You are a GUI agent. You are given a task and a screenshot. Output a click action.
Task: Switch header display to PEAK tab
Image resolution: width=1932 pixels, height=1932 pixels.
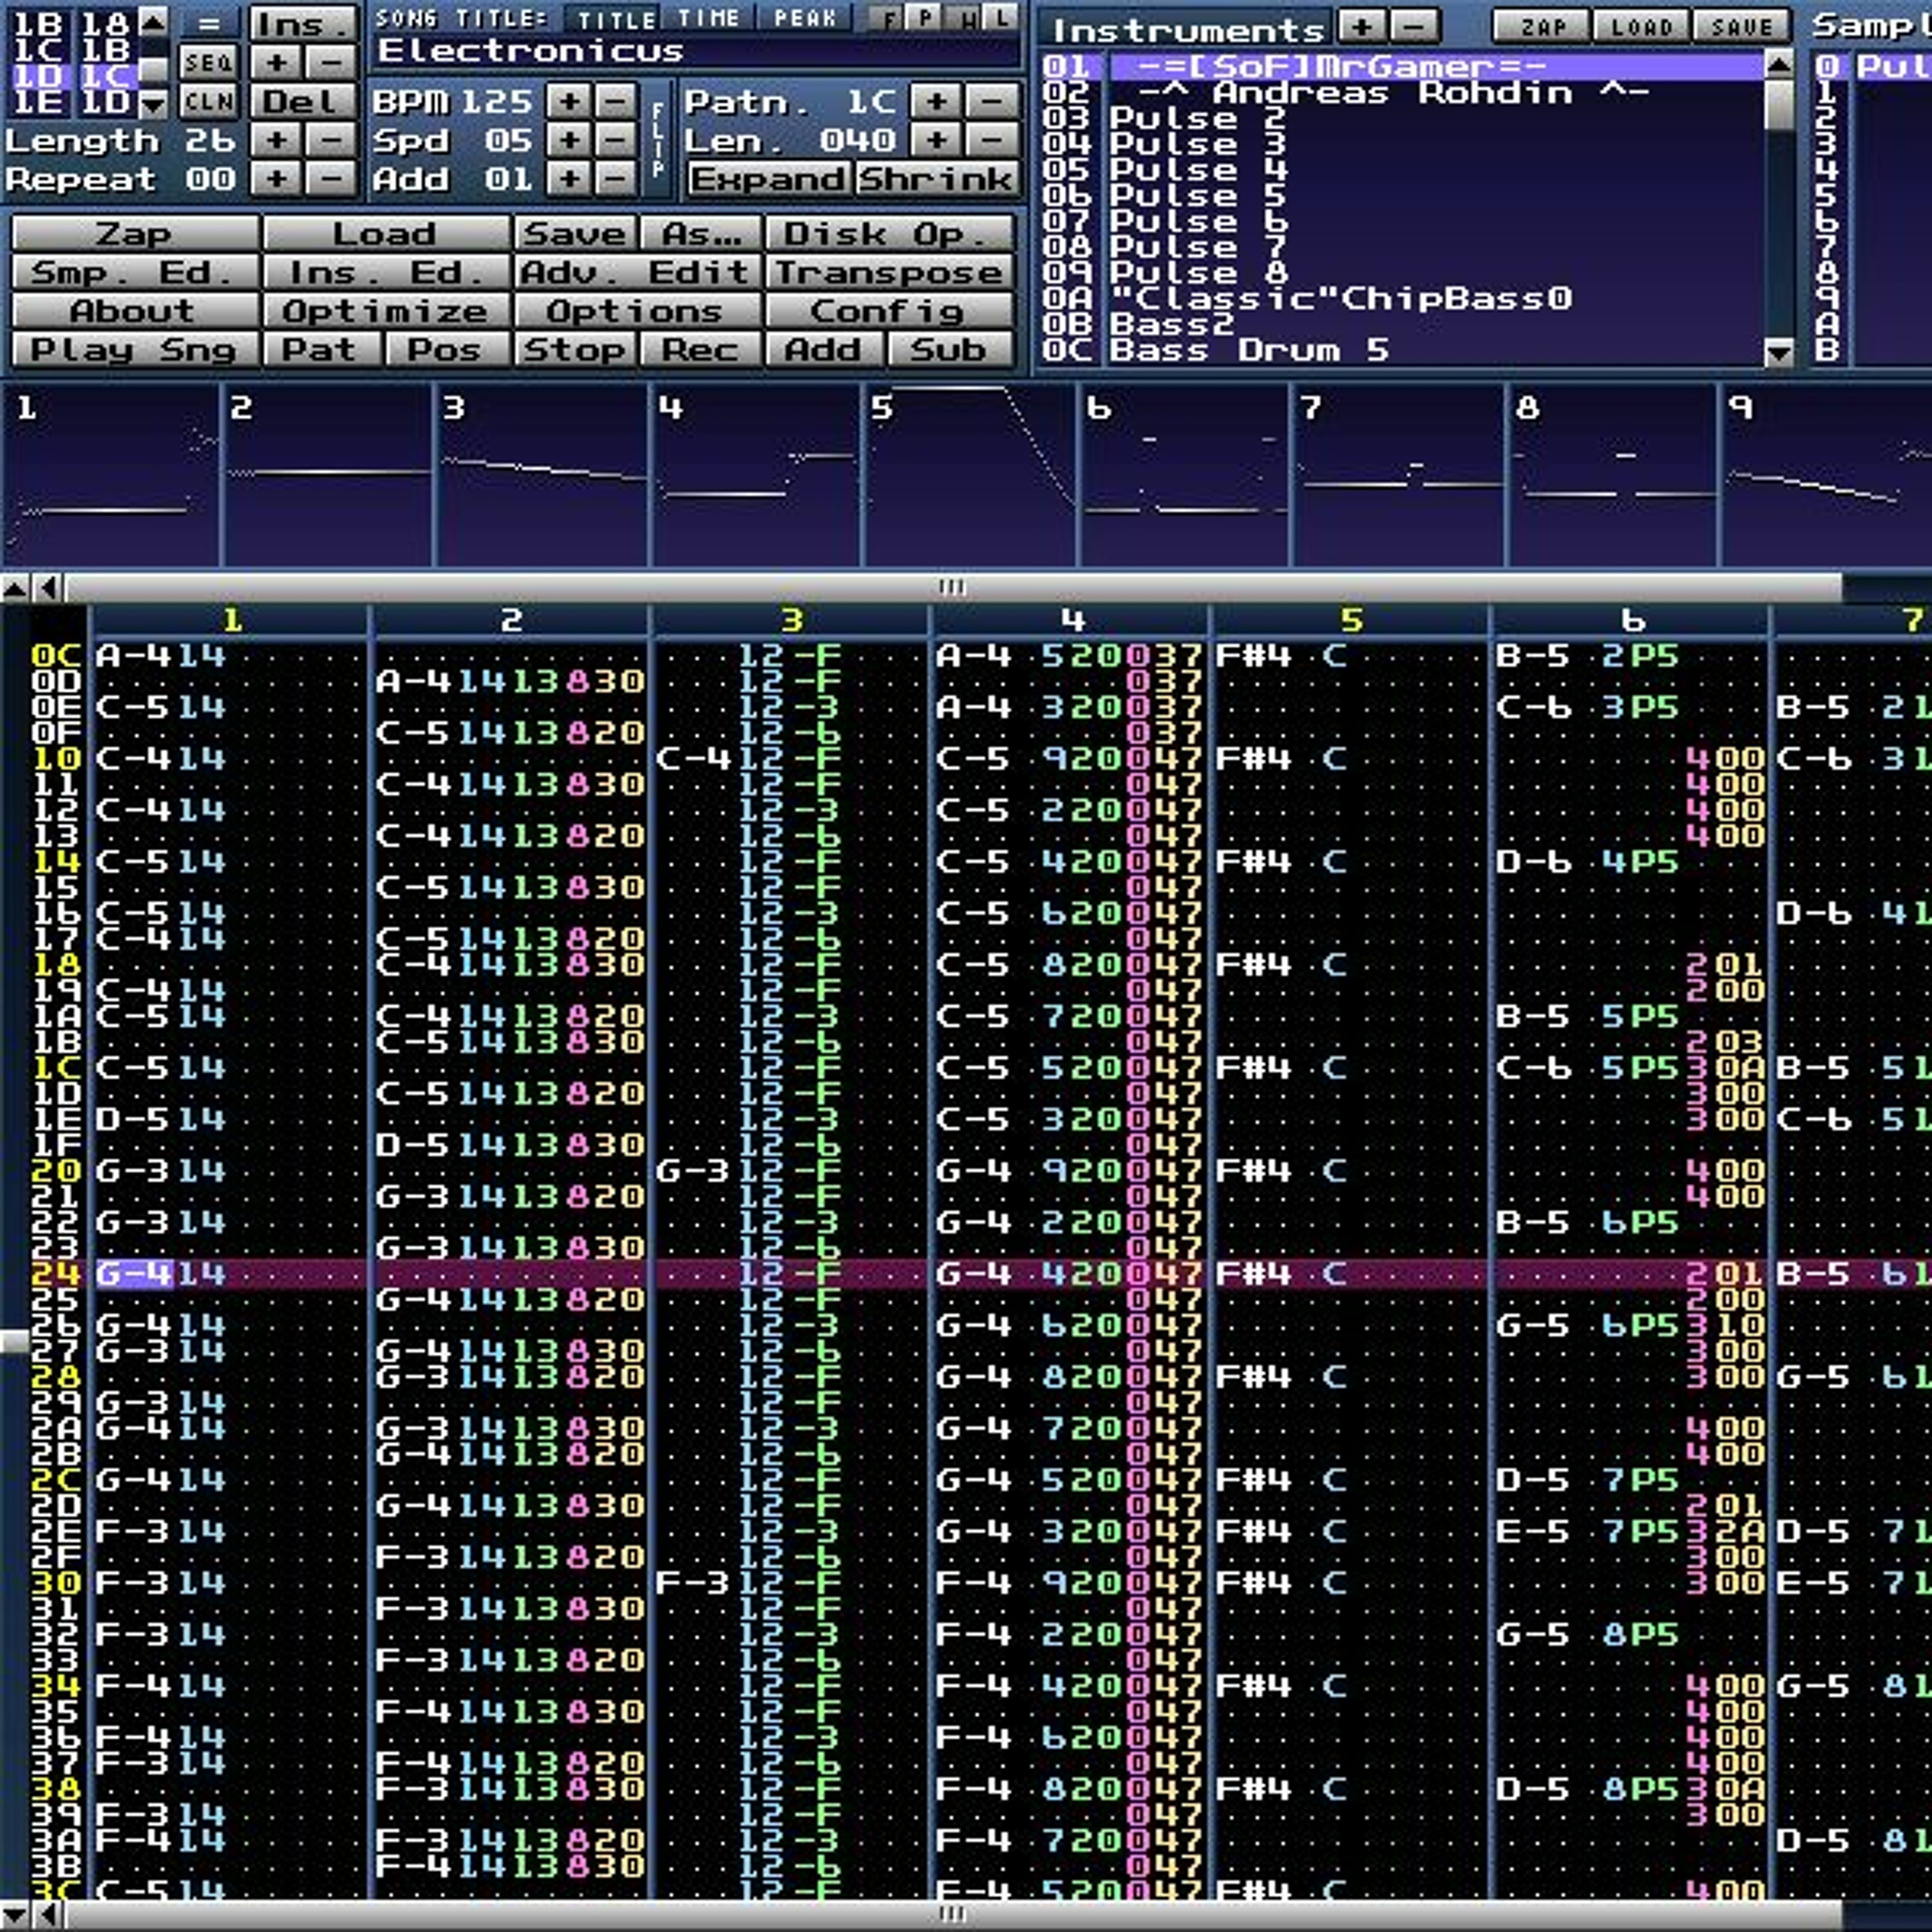(x=805, y=18)
